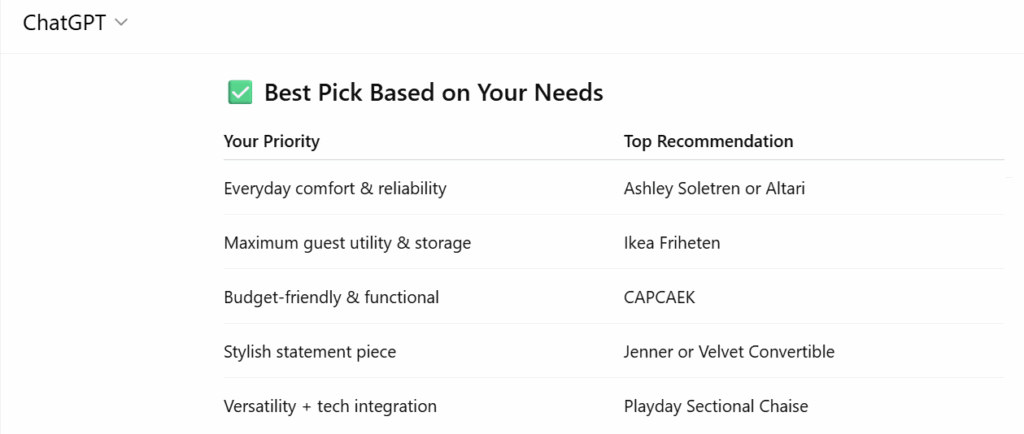Select 'Maximum guest utility & storage' cell
1024x434 pixels.
347,242
